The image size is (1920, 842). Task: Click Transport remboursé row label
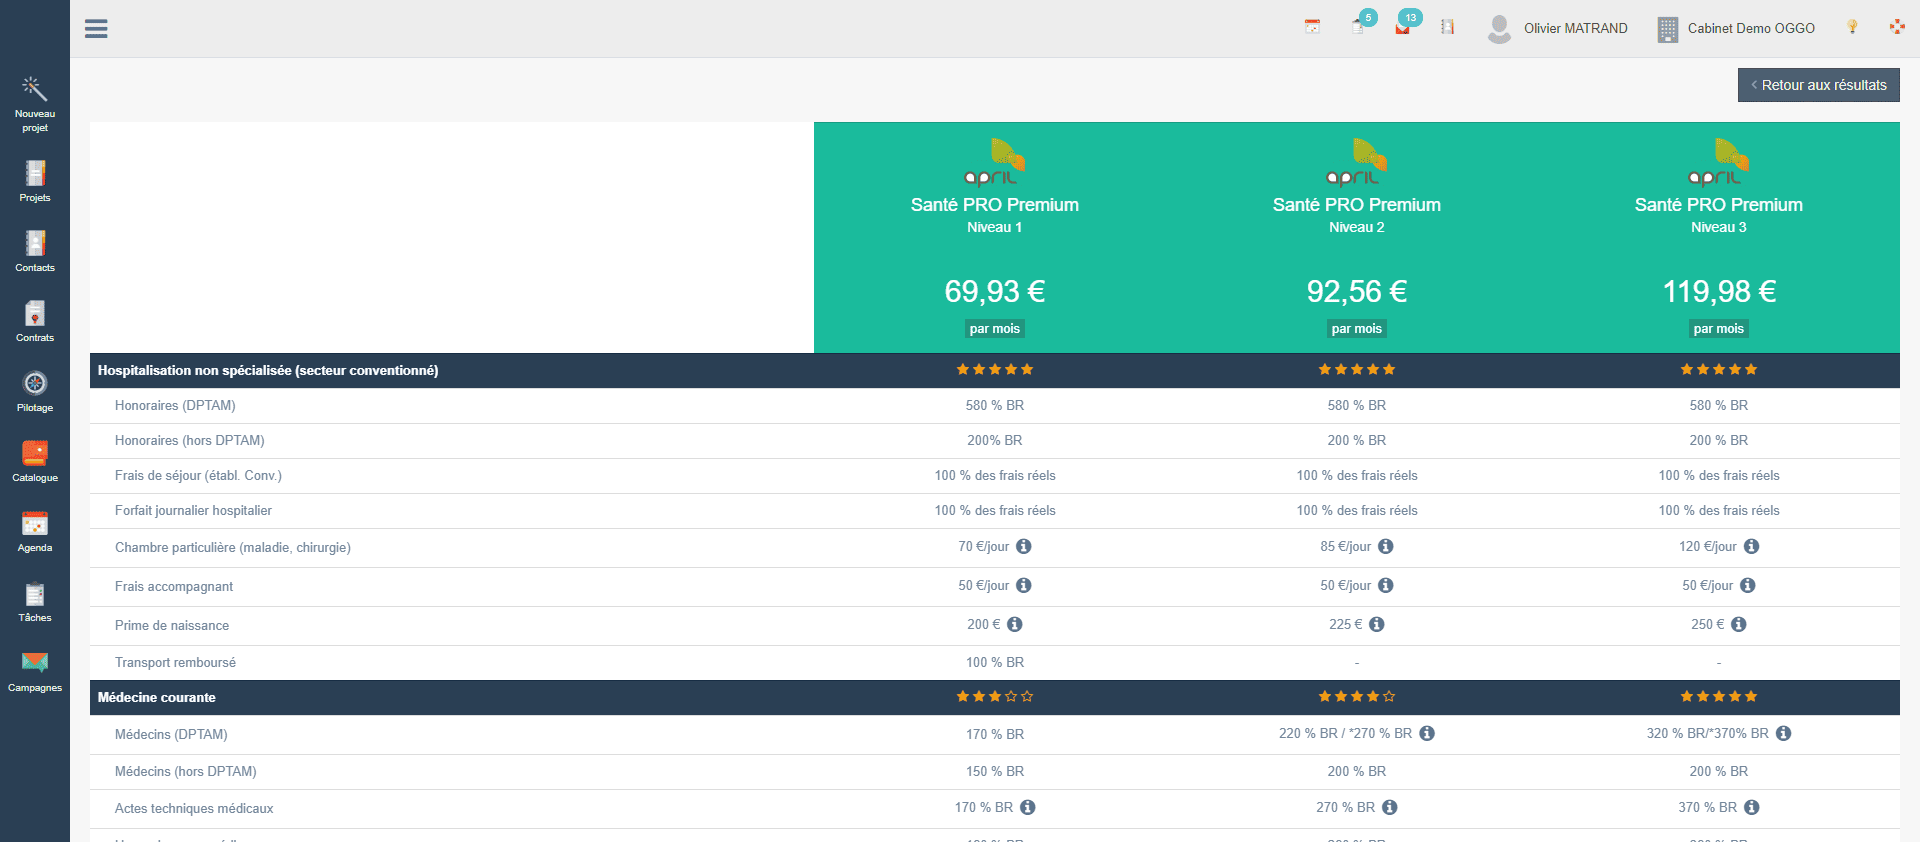175,662
